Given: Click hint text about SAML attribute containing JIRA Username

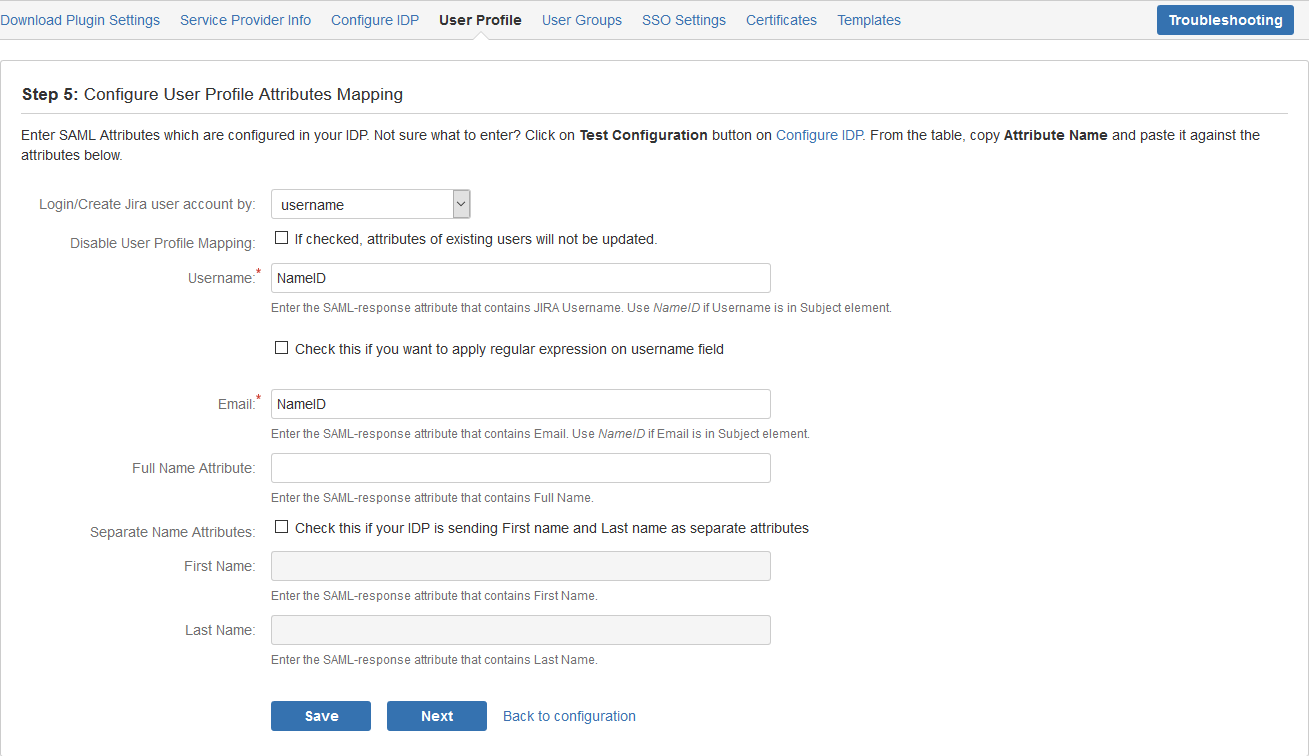Looking at the screenshot, I should click(581, 308).
